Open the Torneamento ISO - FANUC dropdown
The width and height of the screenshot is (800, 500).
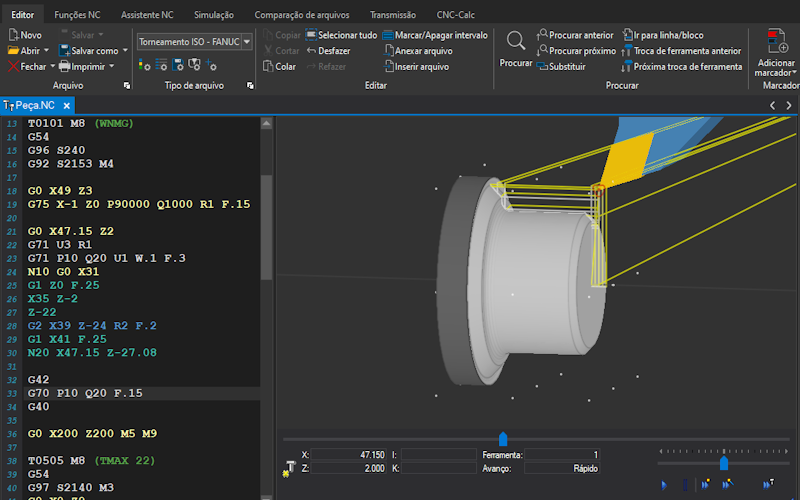tap(246, 42)
